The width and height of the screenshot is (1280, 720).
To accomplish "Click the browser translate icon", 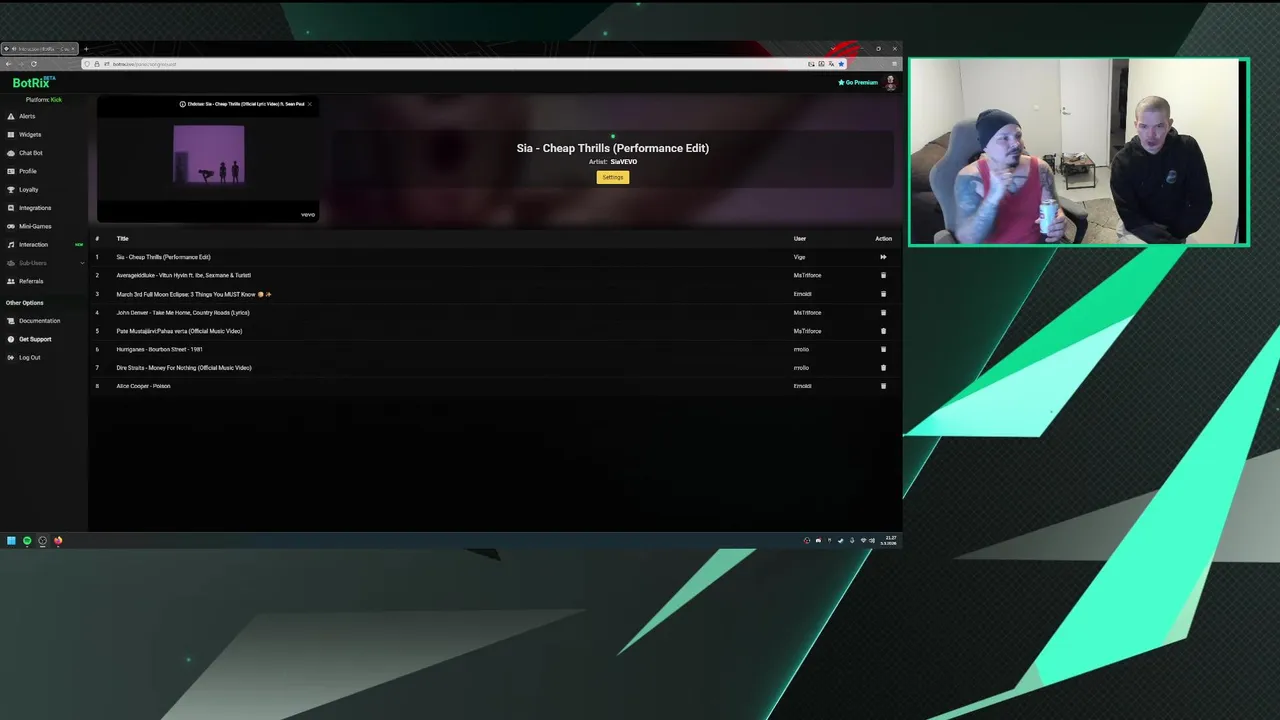I will pyautogui.click(x=831, y=64).
